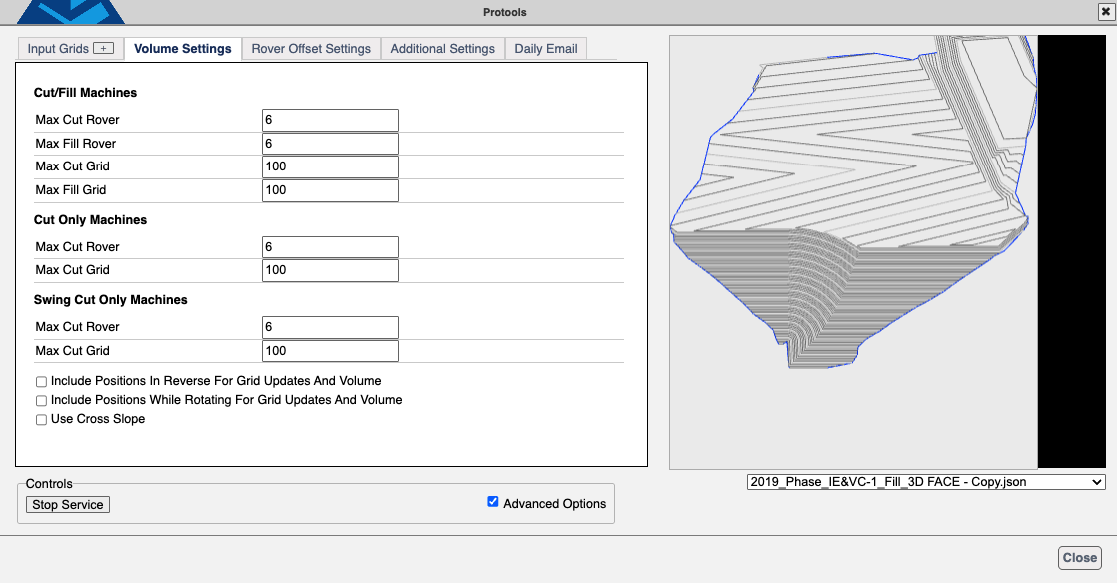Click the plus icon on Input Grids tab
This screenshot has height=583, width=1117.
(x=103, y=48)
